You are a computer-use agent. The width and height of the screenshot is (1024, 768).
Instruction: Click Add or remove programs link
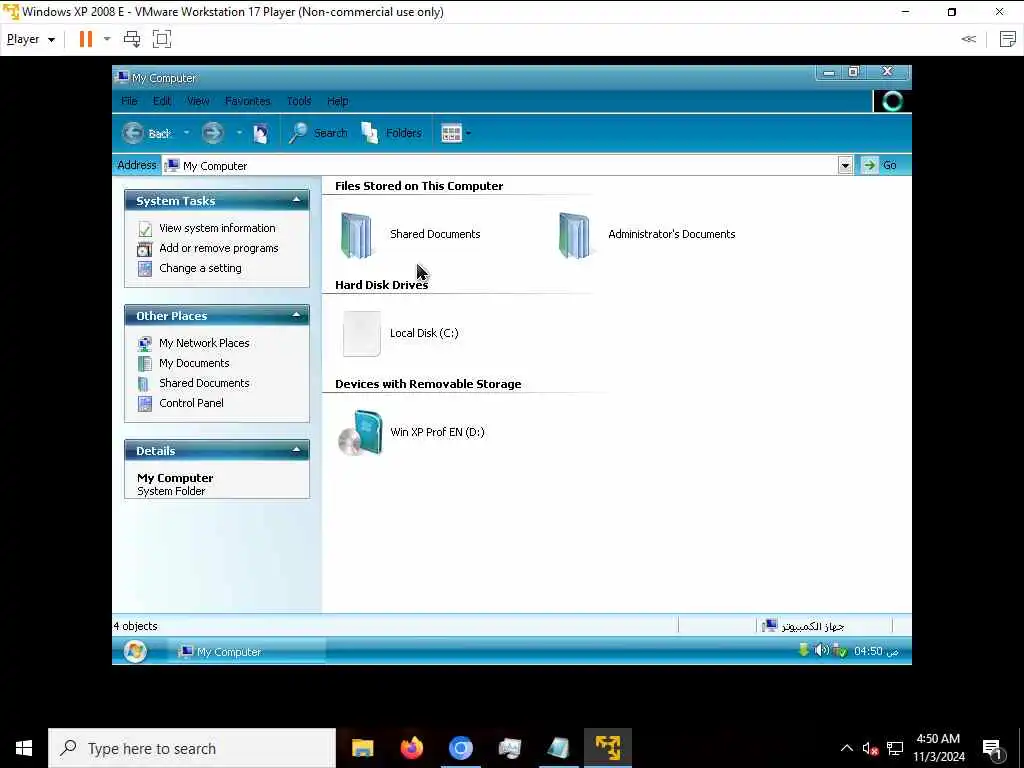219,248
